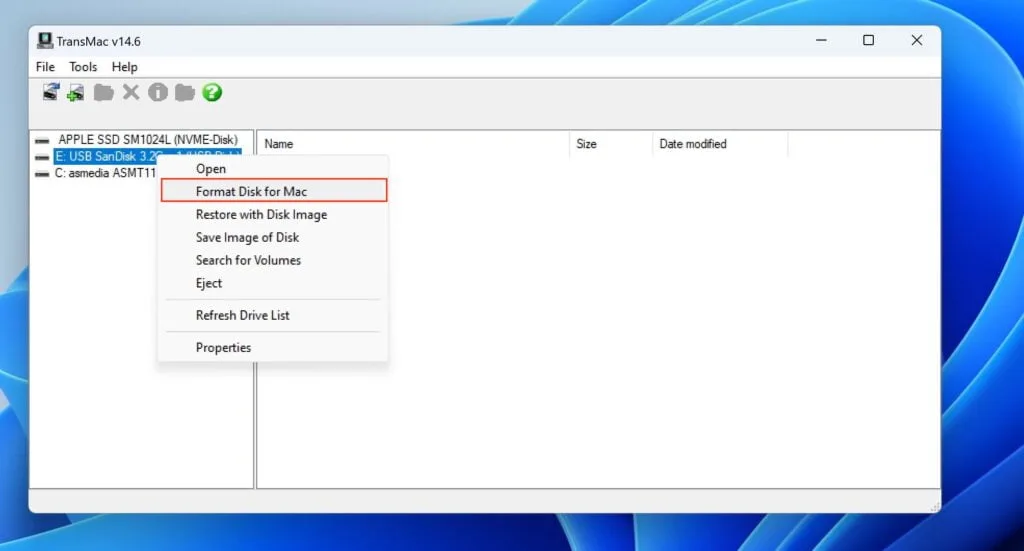Screen dimensions: 1024x551
Task: Minimize the TransMac window
Action: [x=821, y=40]
